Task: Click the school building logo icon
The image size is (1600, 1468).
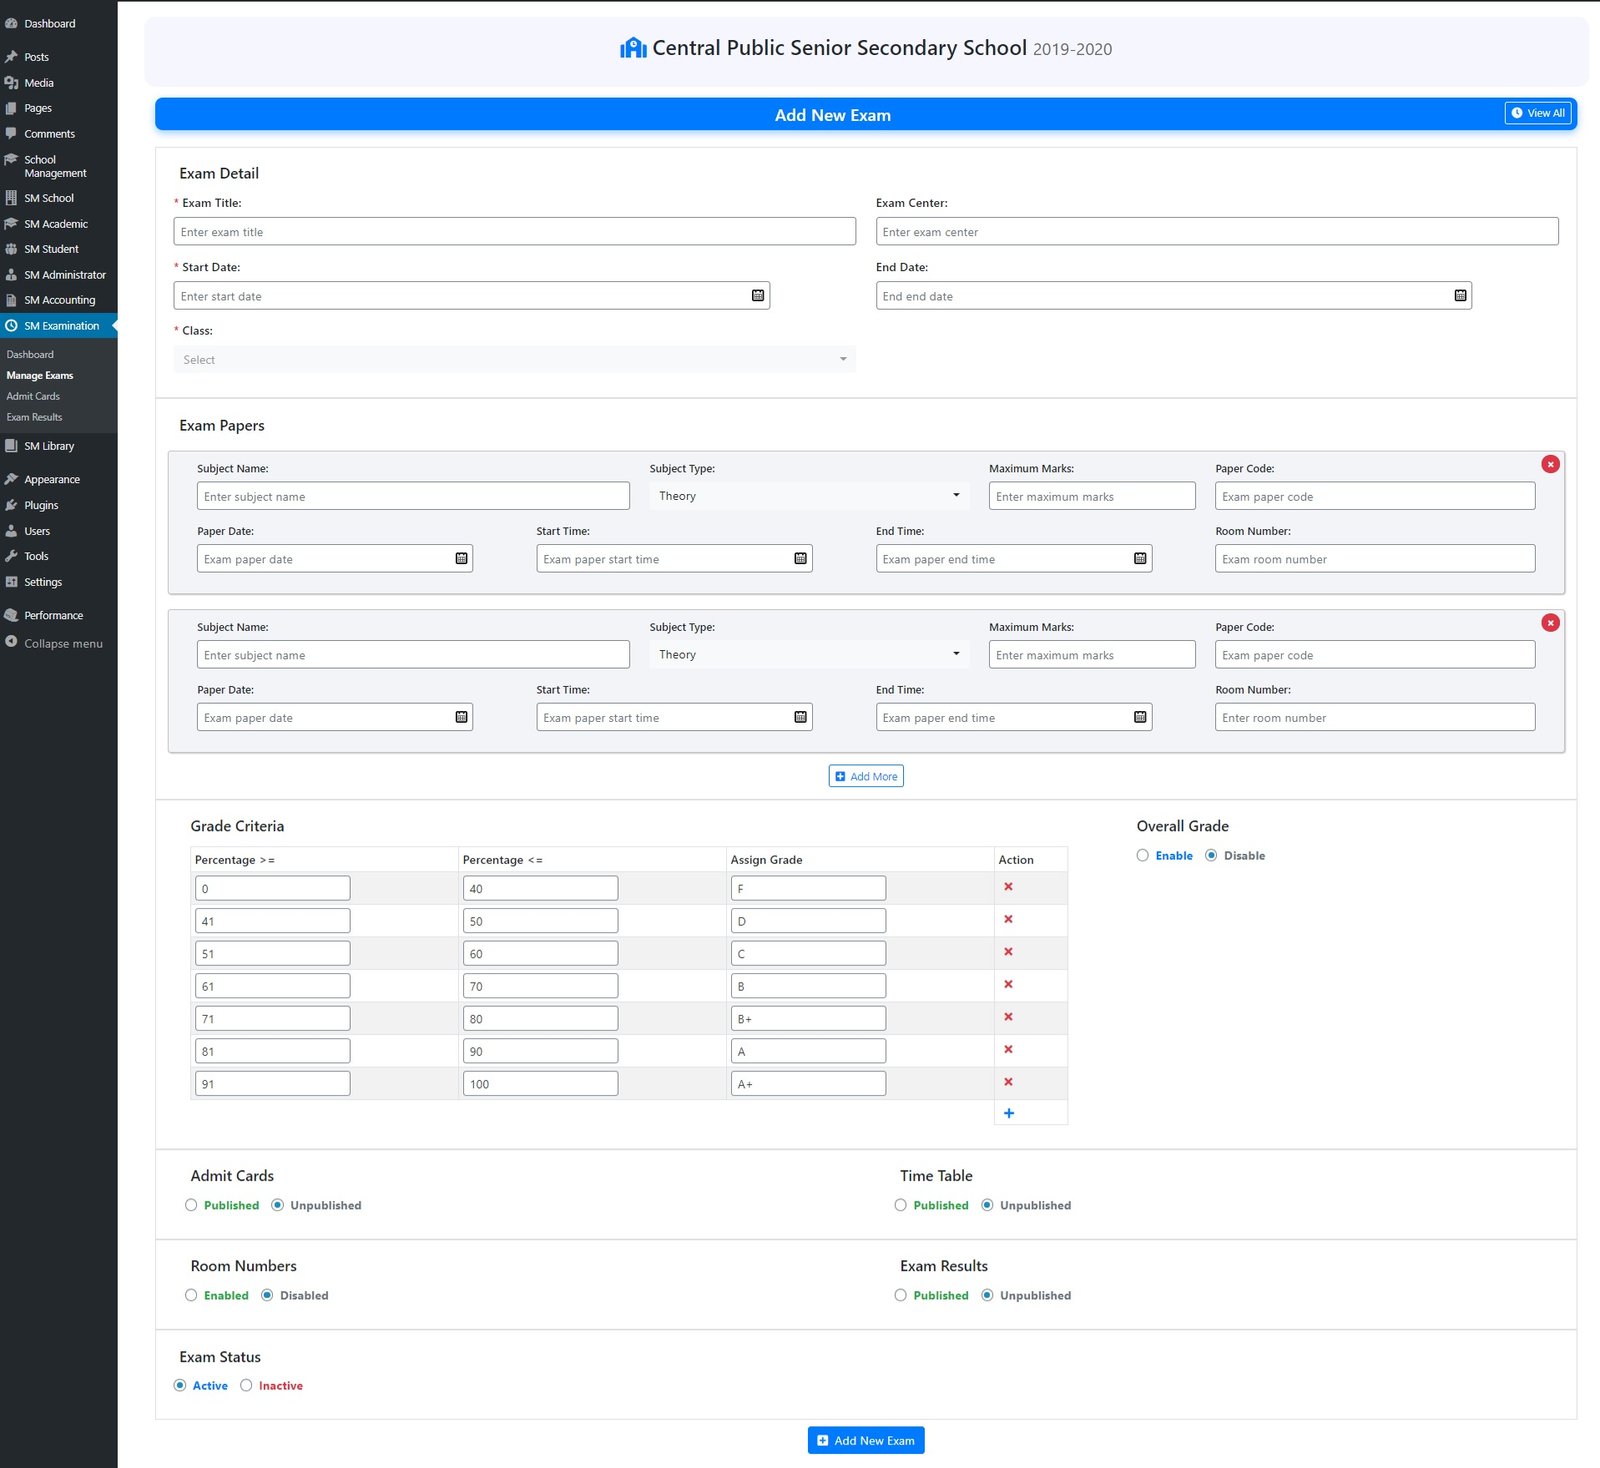Action: tap(633, 48)
